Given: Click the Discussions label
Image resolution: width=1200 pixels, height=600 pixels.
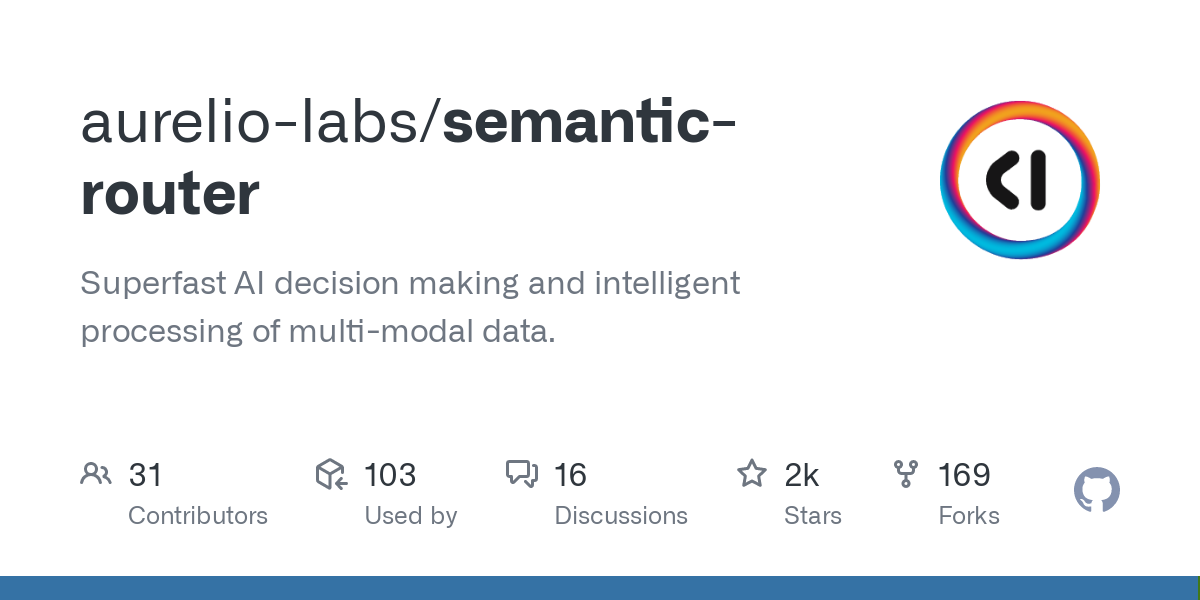Looking at the screenshot, I should [621, 516].
